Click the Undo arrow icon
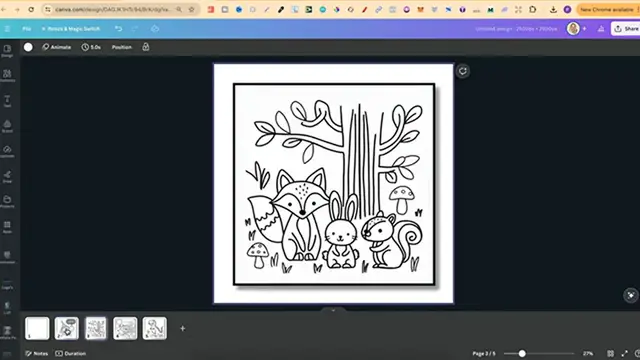This screenshot has width=640, height=360. pos(118,29)
